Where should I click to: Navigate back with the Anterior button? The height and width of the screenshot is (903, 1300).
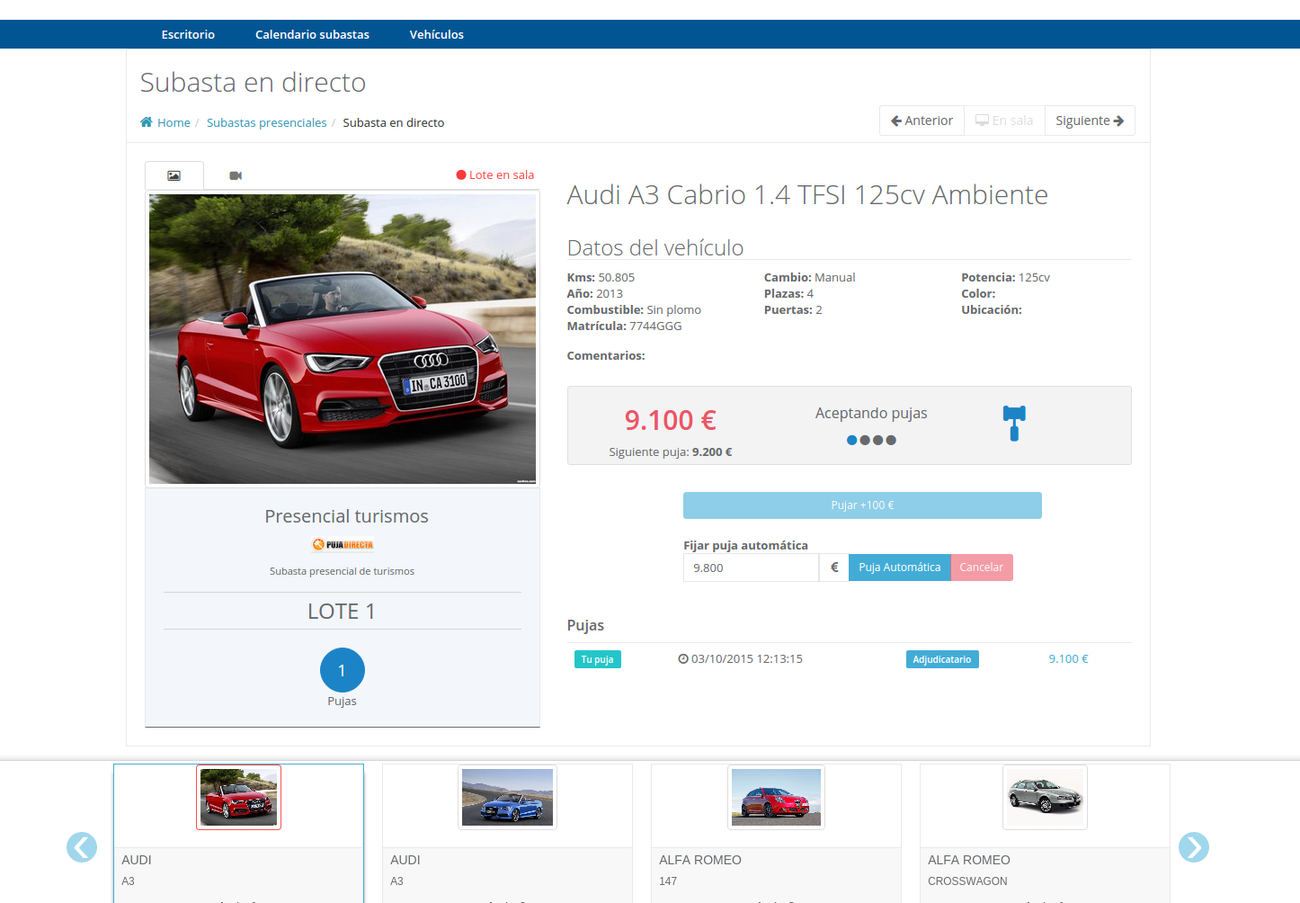click(x=920, y=120)
